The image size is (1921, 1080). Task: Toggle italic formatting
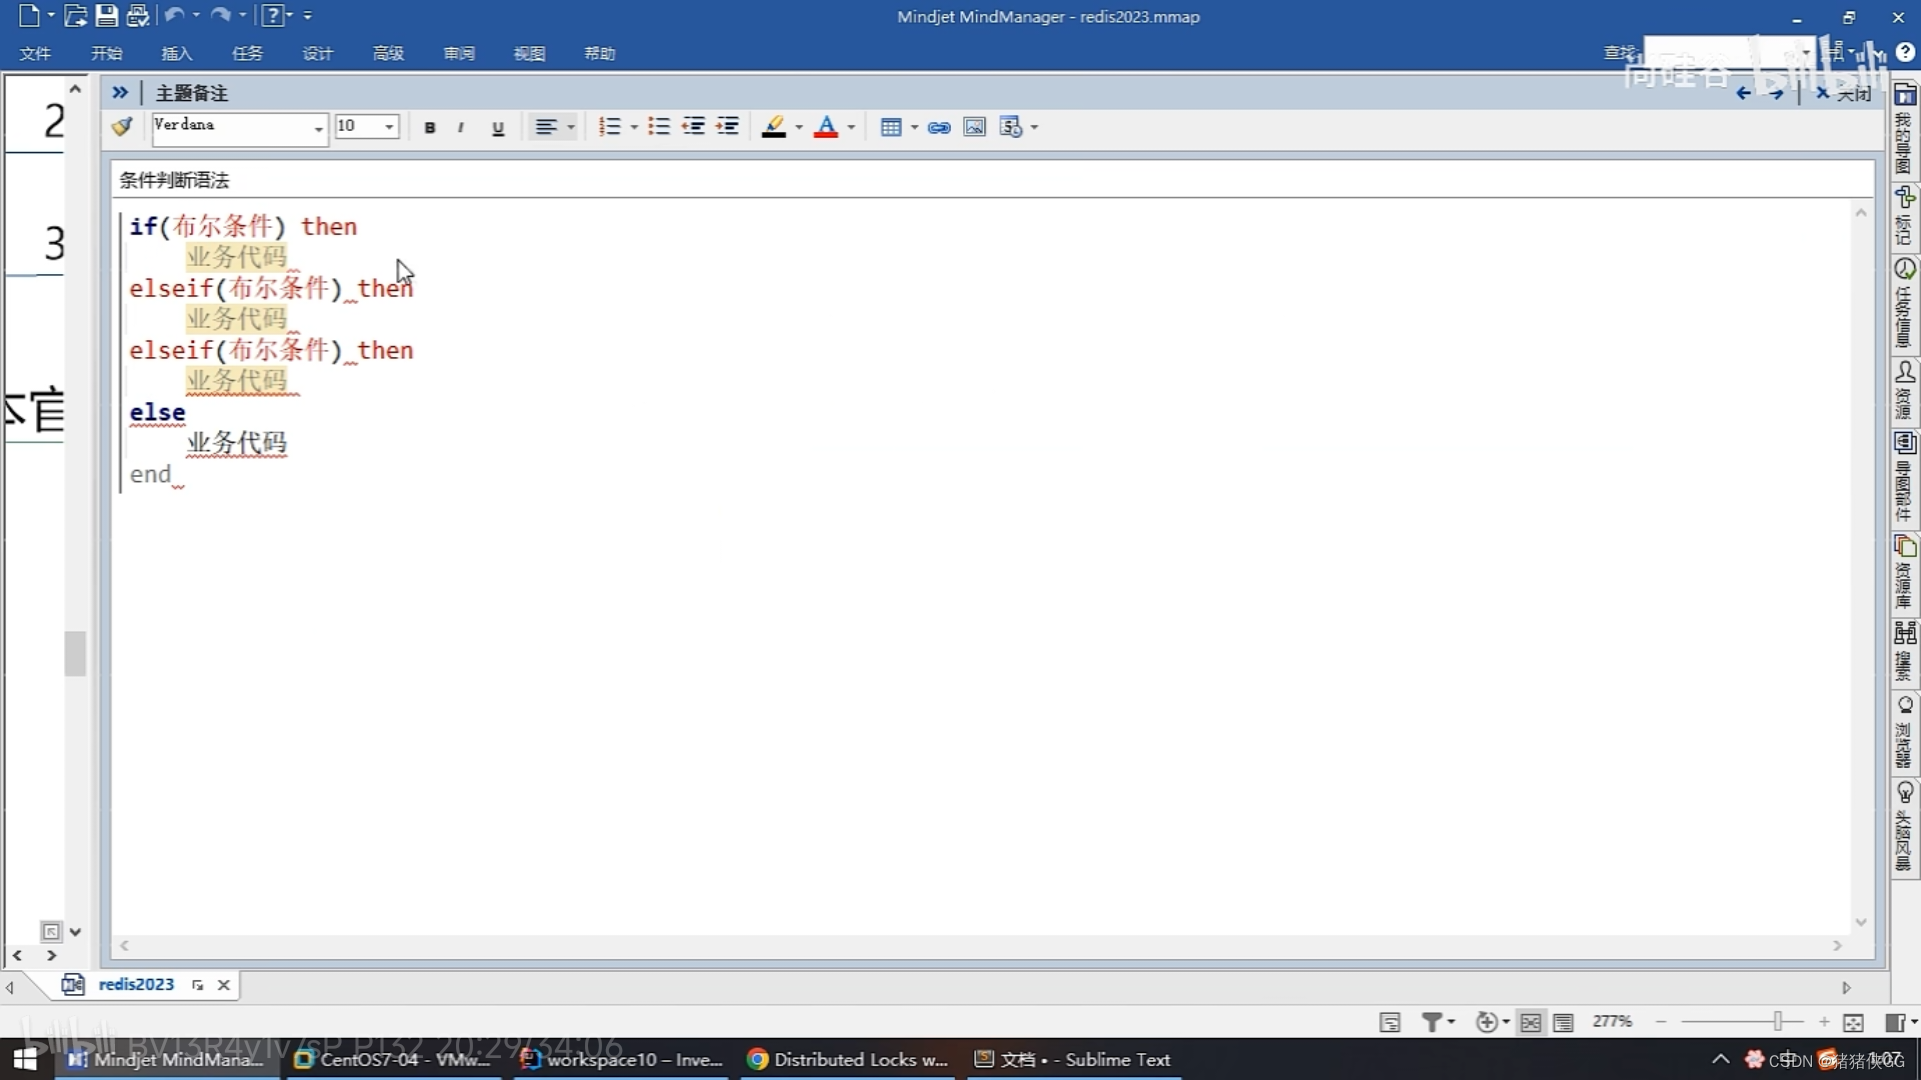[x=461, y=127]
